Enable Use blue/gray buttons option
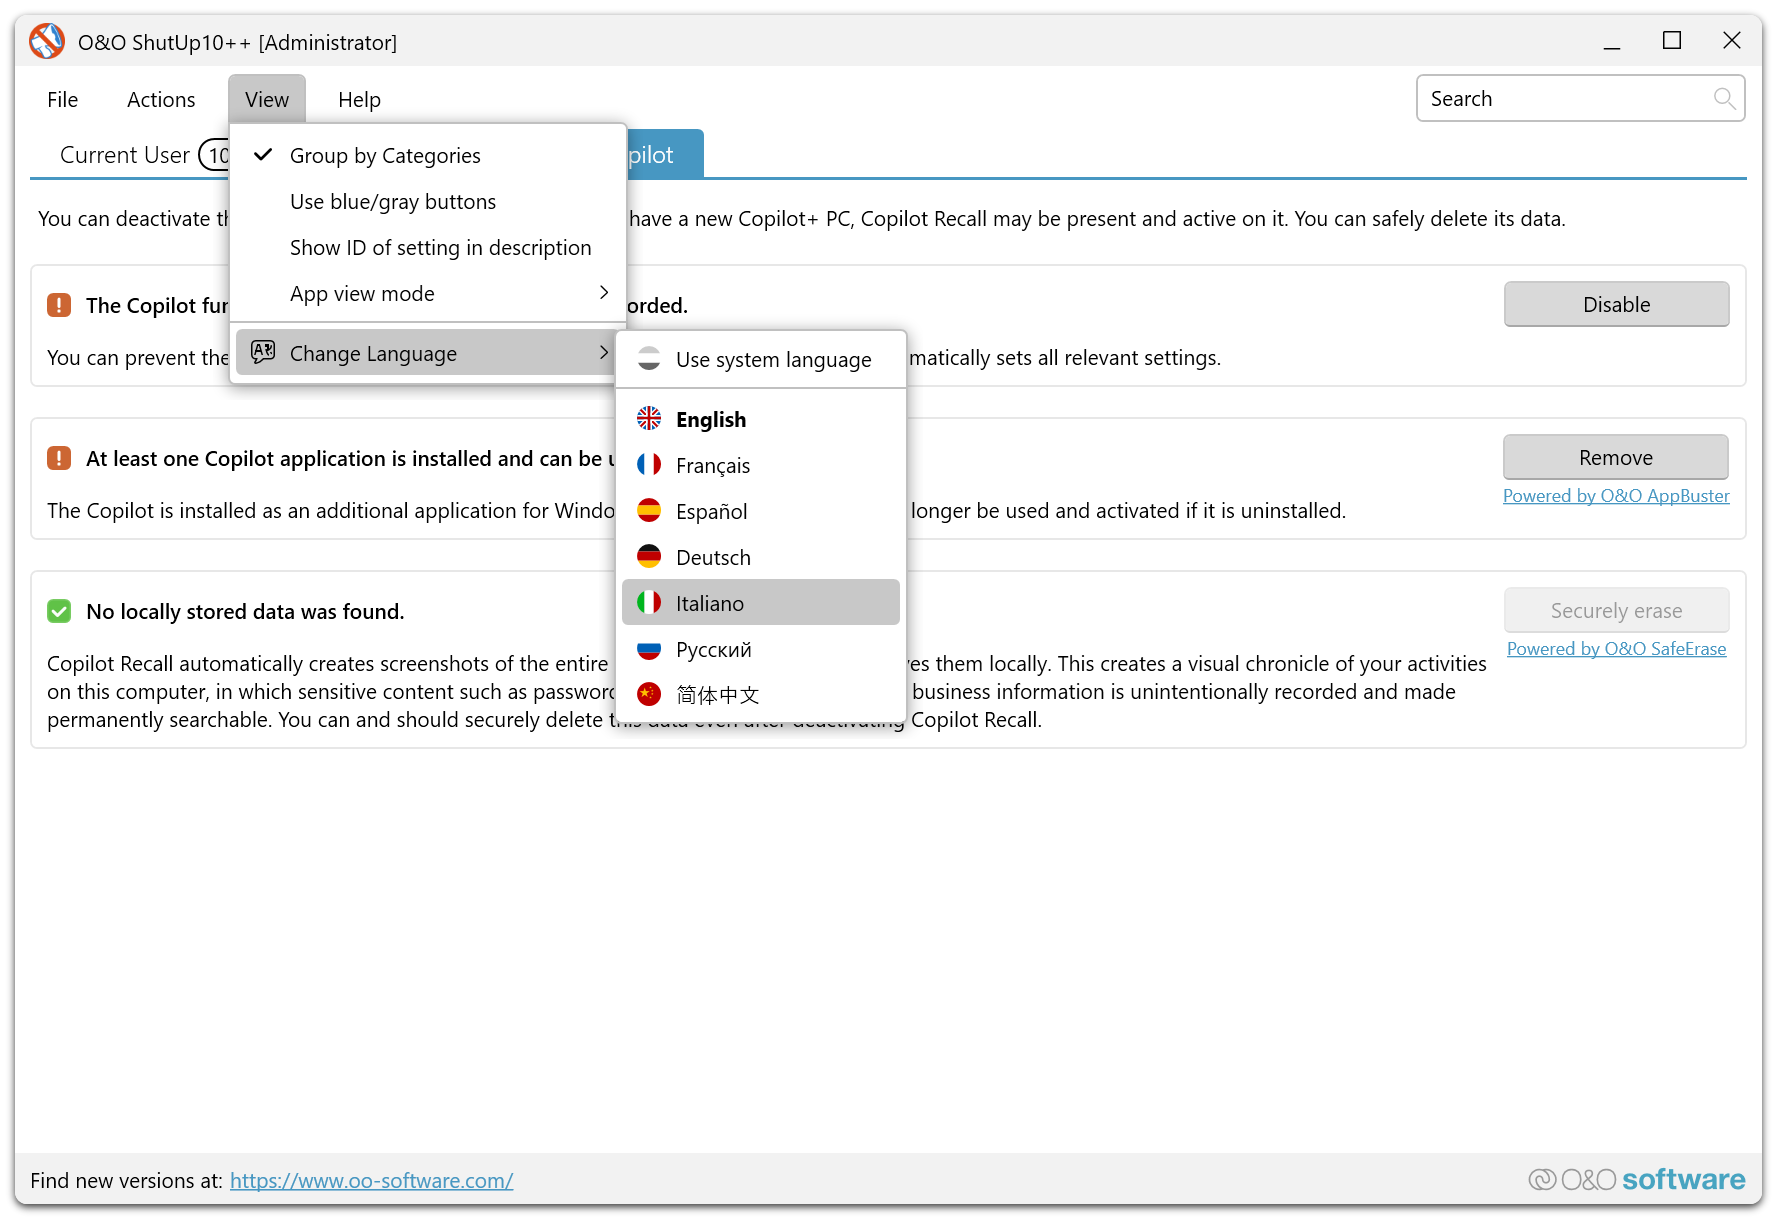Screen dimensions: 1777x1219 tap(392, 202)
